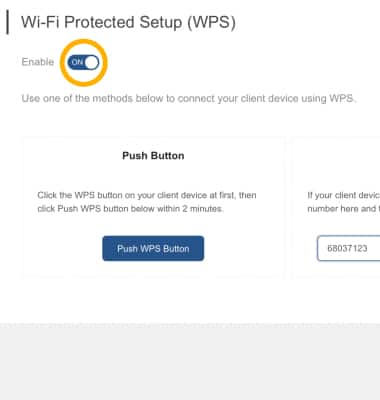Click the word WPS in the description sentence
Image resolution: width=380 pixels, height=400 pixels.
341,99
